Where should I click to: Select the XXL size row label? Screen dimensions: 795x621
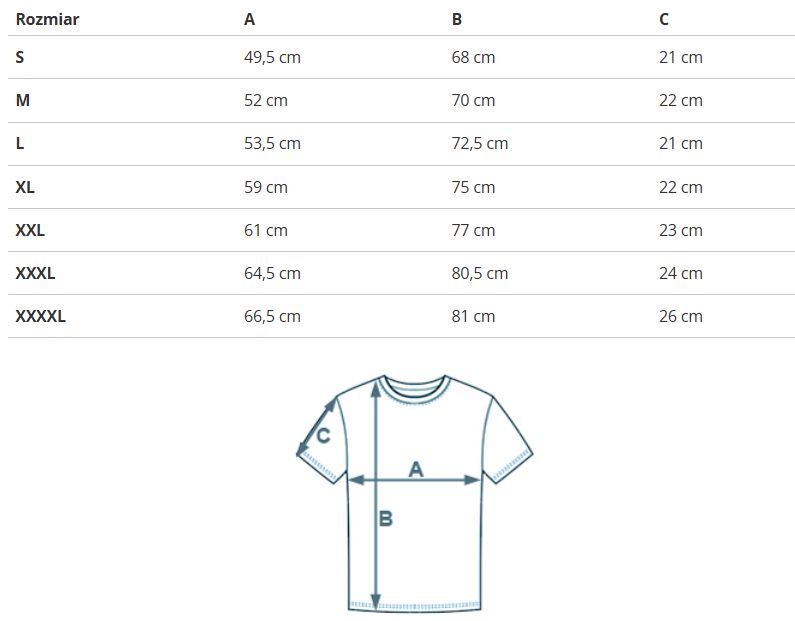coord(30,230)
